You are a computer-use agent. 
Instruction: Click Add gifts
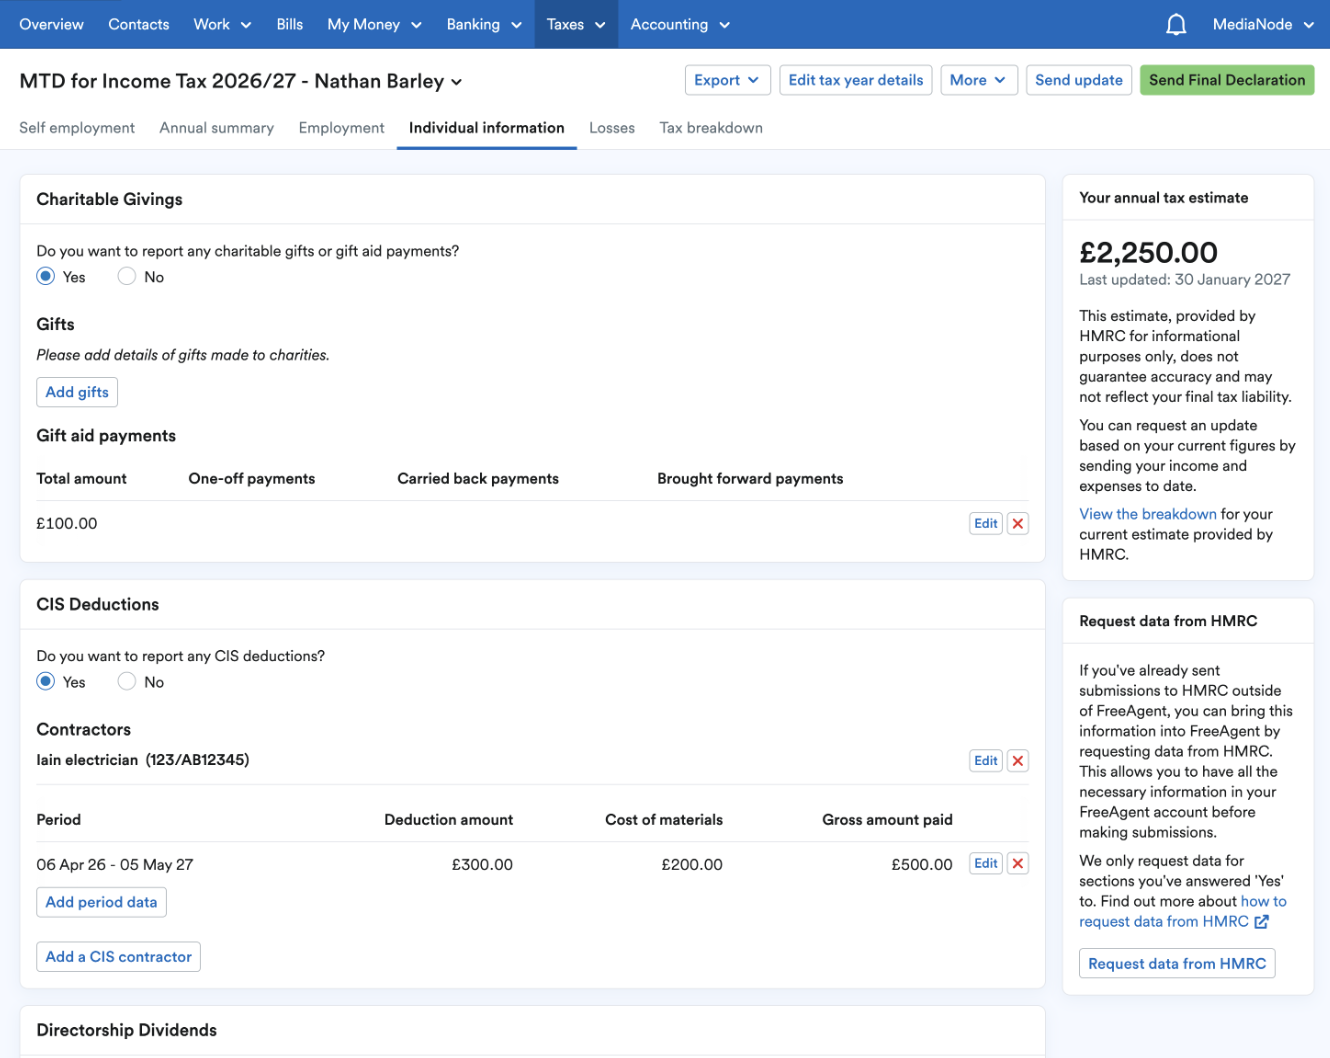pyautogui.click(x=77, y=392)
